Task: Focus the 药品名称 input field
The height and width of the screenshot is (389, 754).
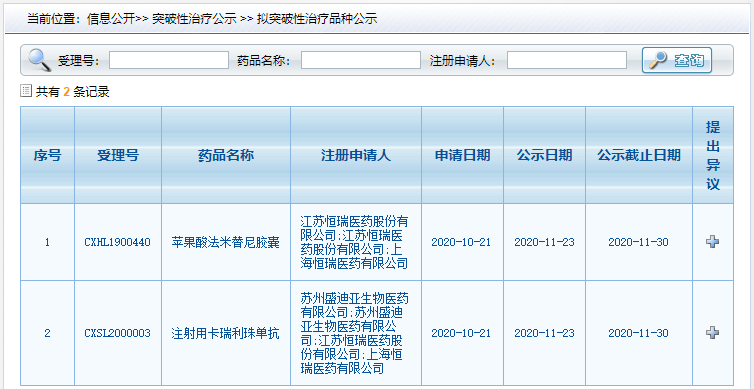Action: pos(361,60)
